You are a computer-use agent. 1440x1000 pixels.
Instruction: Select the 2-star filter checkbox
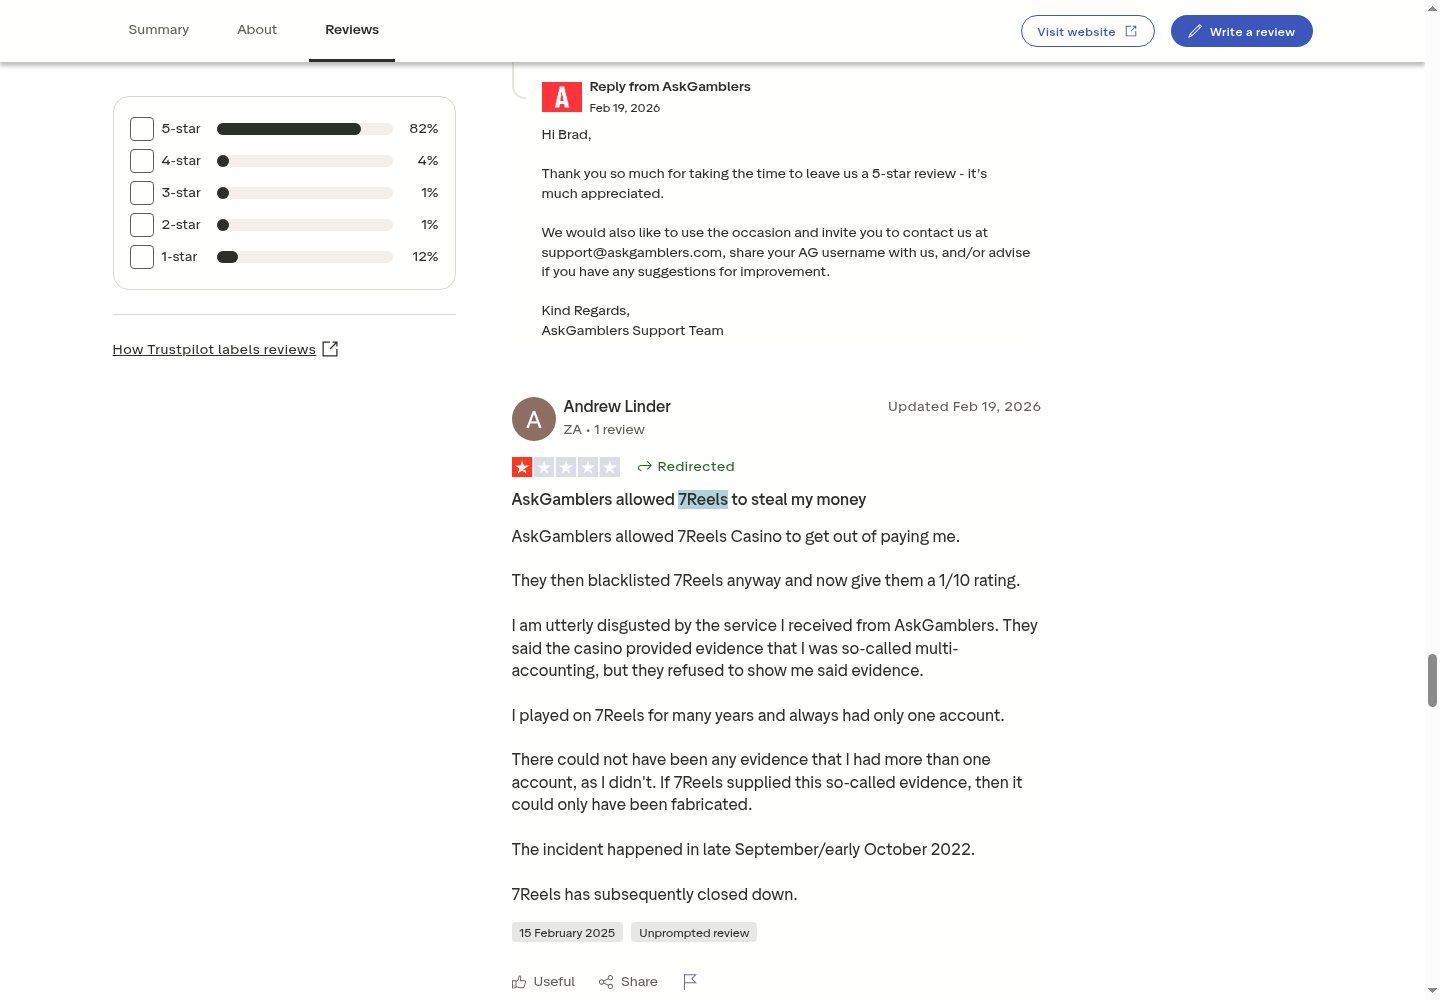pos(142,225)
